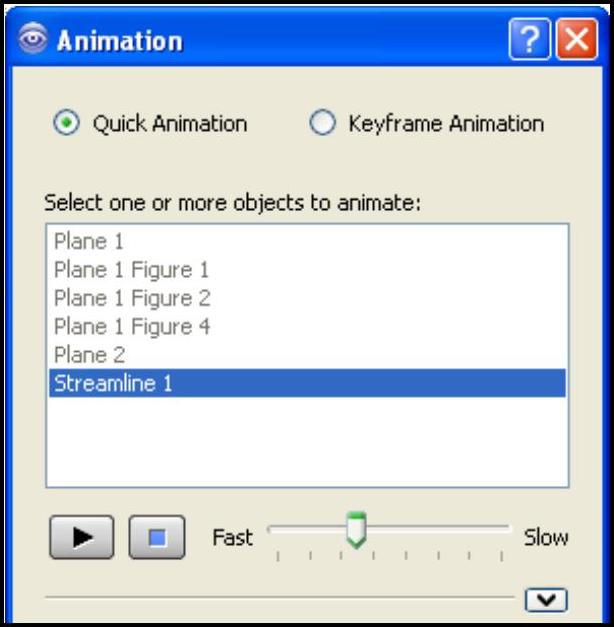Expand the dialog with the down arrow button
This screenshot has height=627, width=614.
tap(546, 599)
